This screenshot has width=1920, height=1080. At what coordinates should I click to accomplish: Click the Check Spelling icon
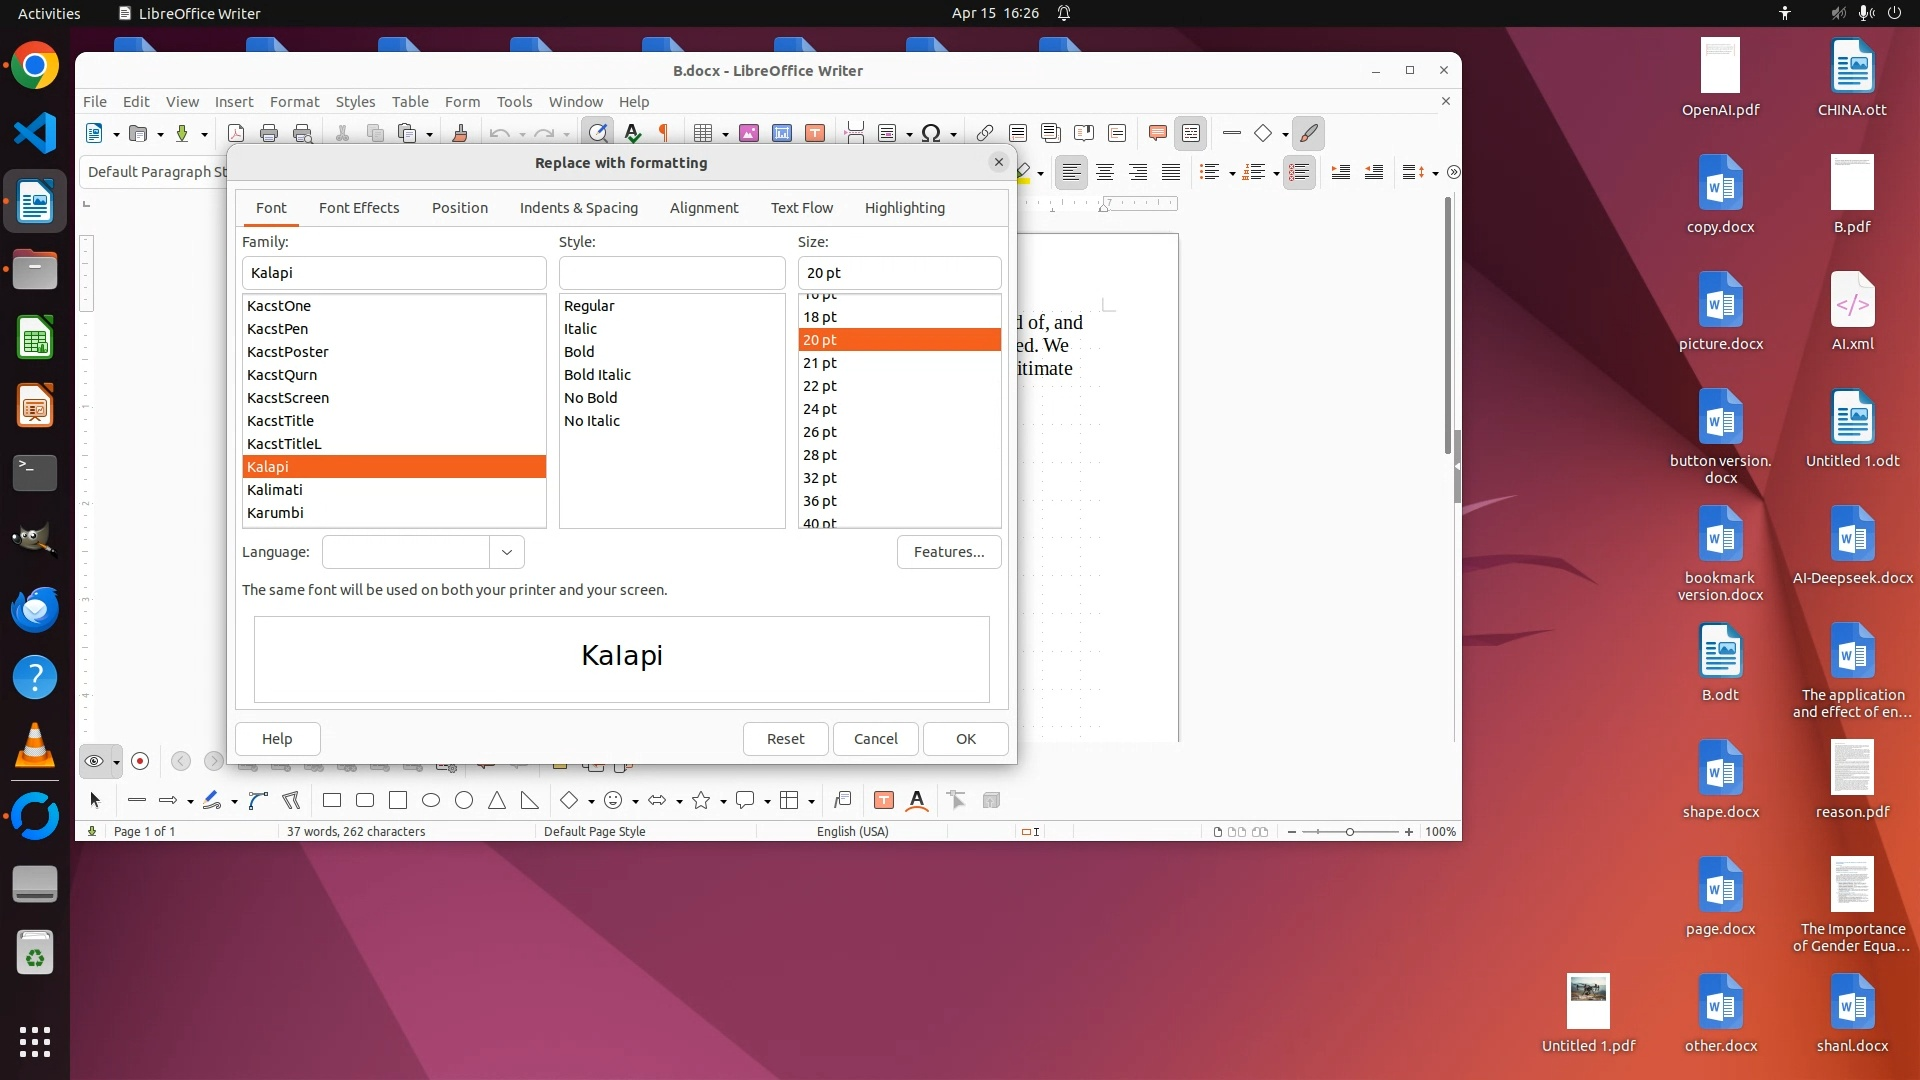[632, 133]
